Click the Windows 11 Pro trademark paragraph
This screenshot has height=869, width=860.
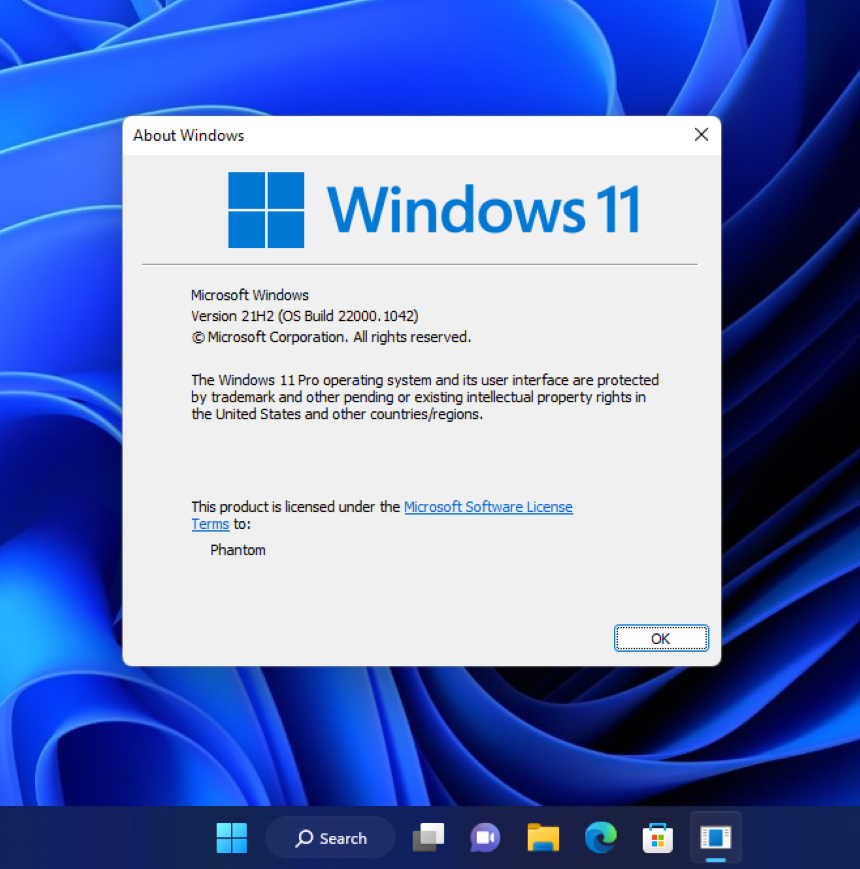(x=425, y=397)
